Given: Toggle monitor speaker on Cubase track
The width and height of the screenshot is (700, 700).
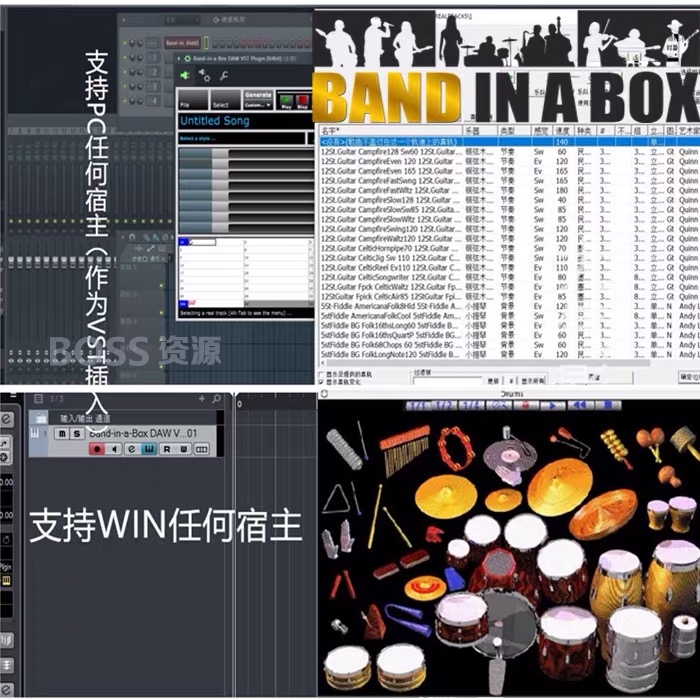Looking at the screenshot, I should click(x=115, y=449).
